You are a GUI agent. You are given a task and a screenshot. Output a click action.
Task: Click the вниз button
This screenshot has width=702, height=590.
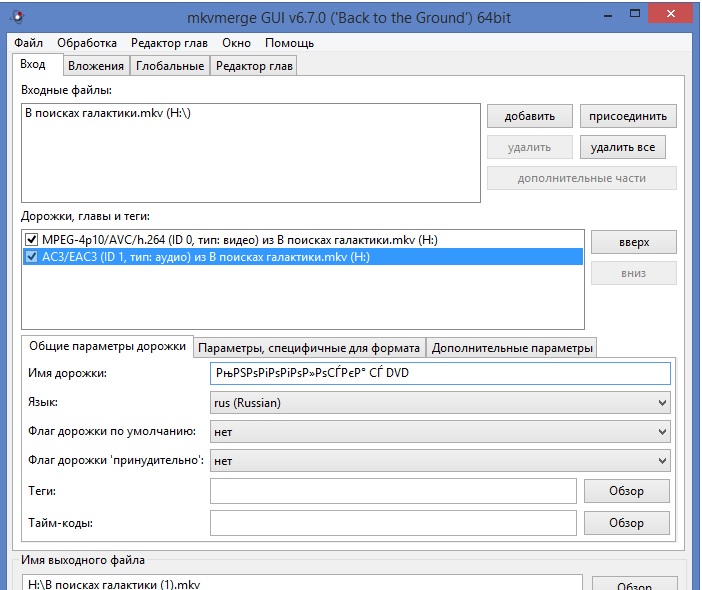click(x=634, y=273)
